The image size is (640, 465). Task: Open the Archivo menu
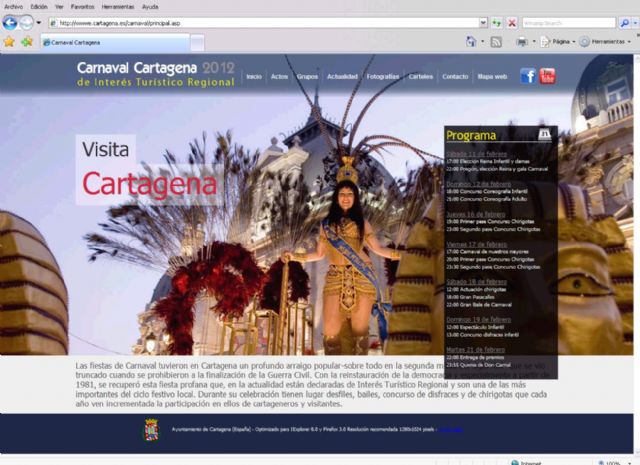click(14, 6)
